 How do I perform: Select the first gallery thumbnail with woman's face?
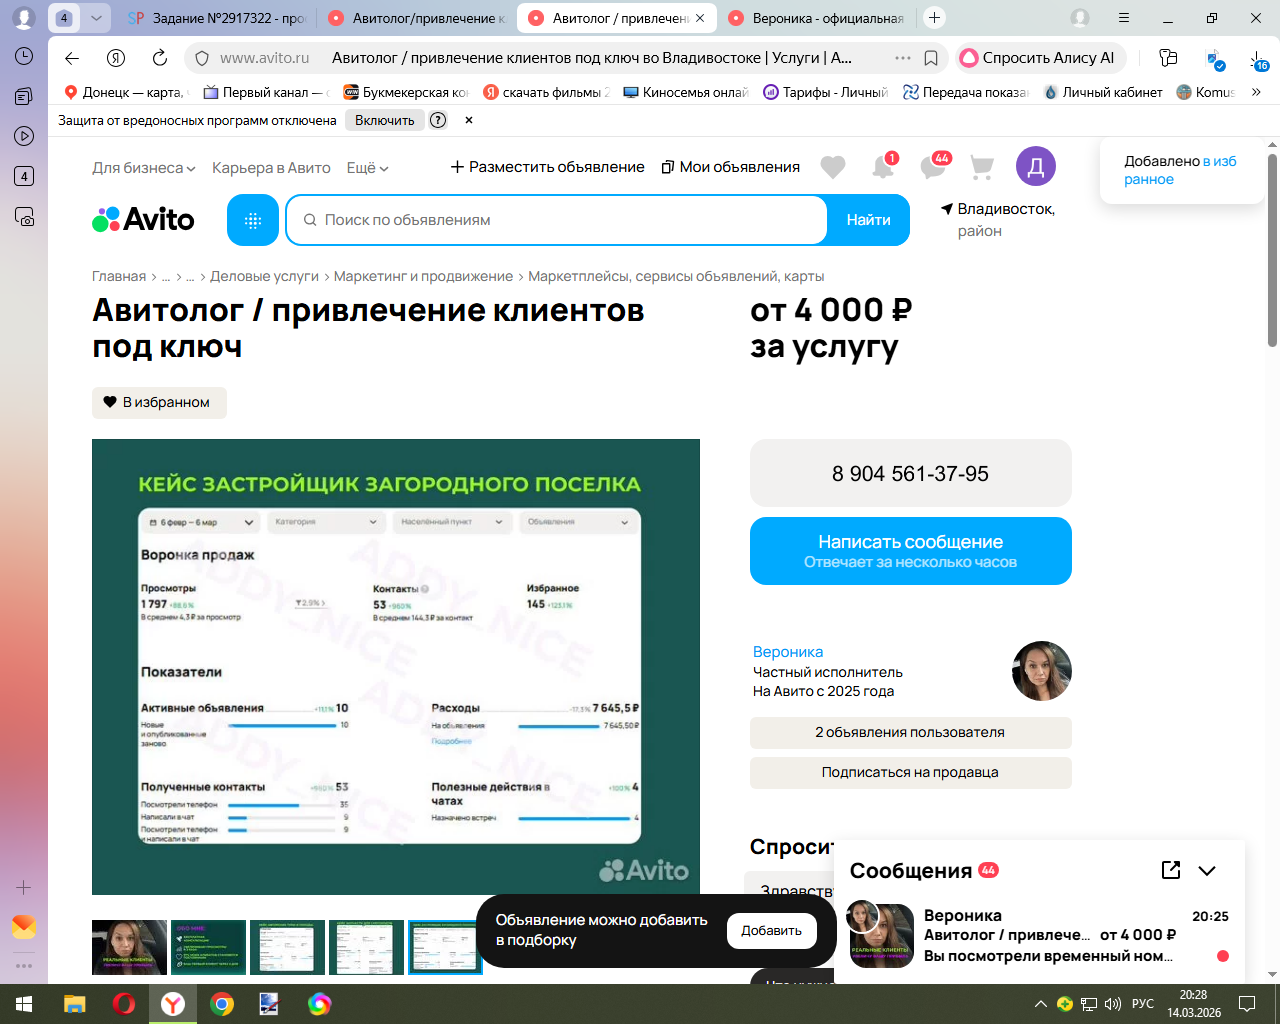click(x=129, y=947)
